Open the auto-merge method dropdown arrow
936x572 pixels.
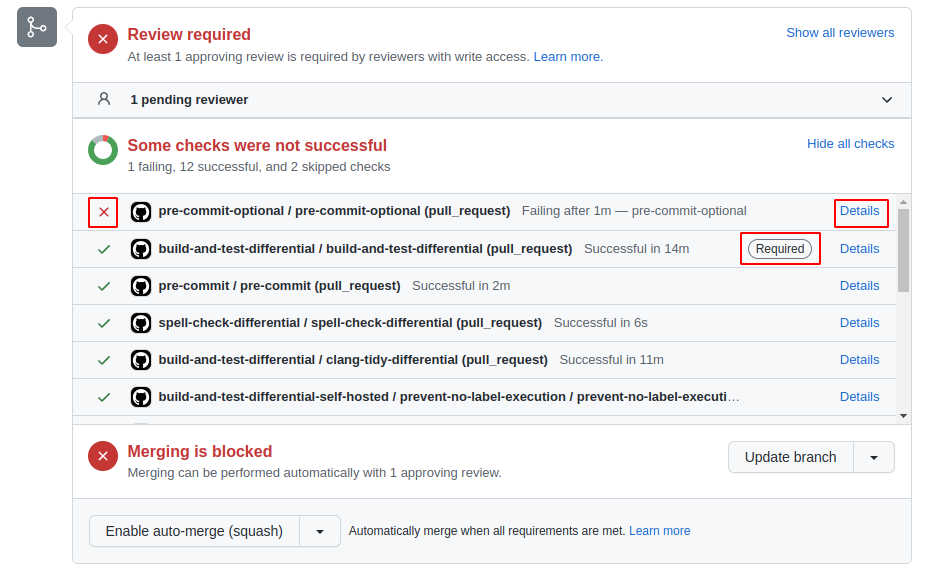pyautogui.click(x=320, y=531)
